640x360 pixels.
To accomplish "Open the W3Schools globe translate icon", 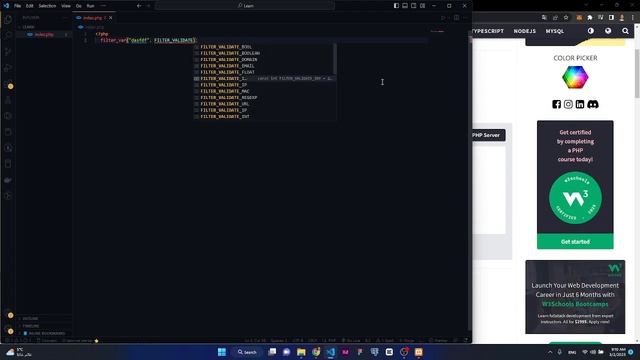I will point(608,31).
